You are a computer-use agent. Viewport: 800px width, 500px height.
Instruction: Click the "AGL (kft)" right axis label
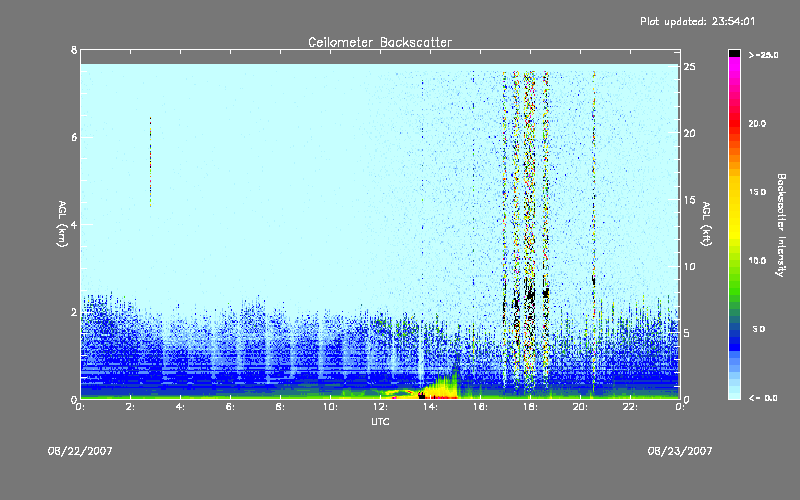point(707,224)
